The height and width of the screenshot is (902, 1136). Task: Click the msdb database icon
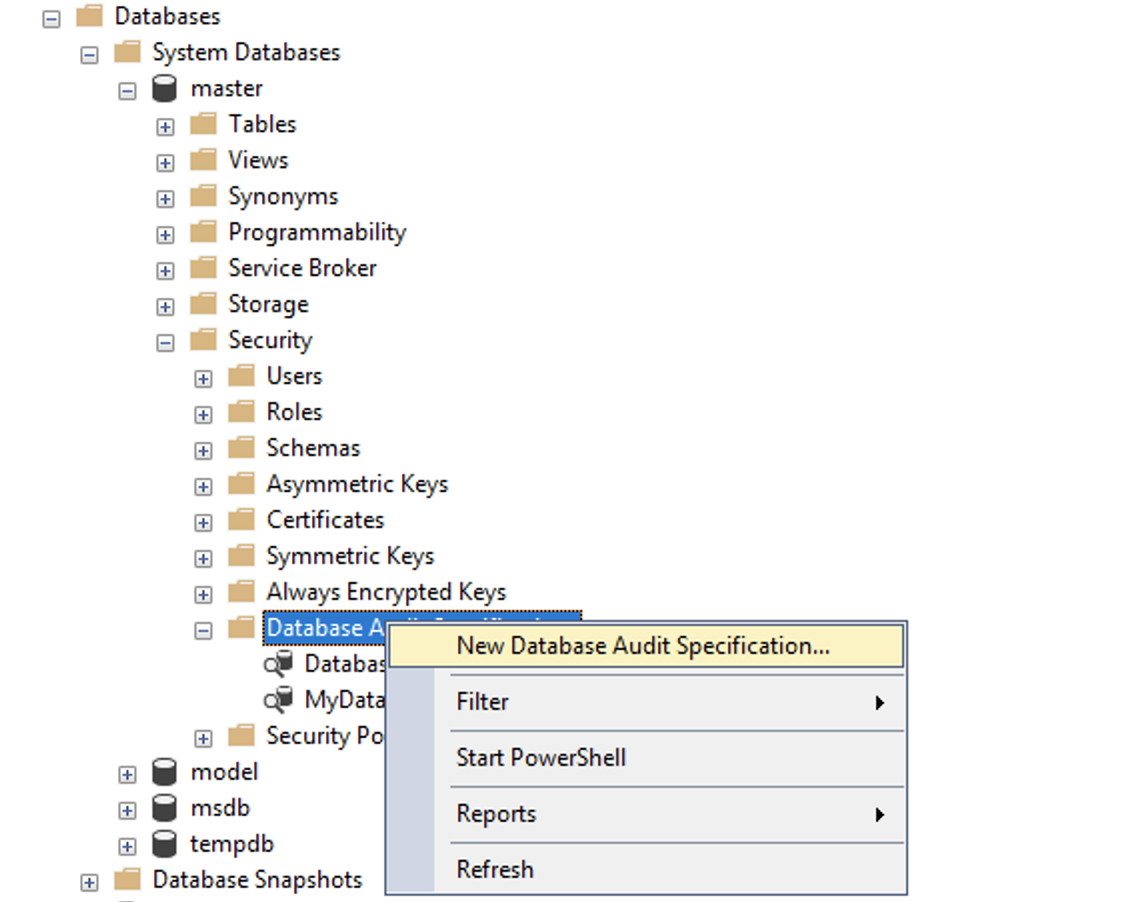(x=162, y=808)
